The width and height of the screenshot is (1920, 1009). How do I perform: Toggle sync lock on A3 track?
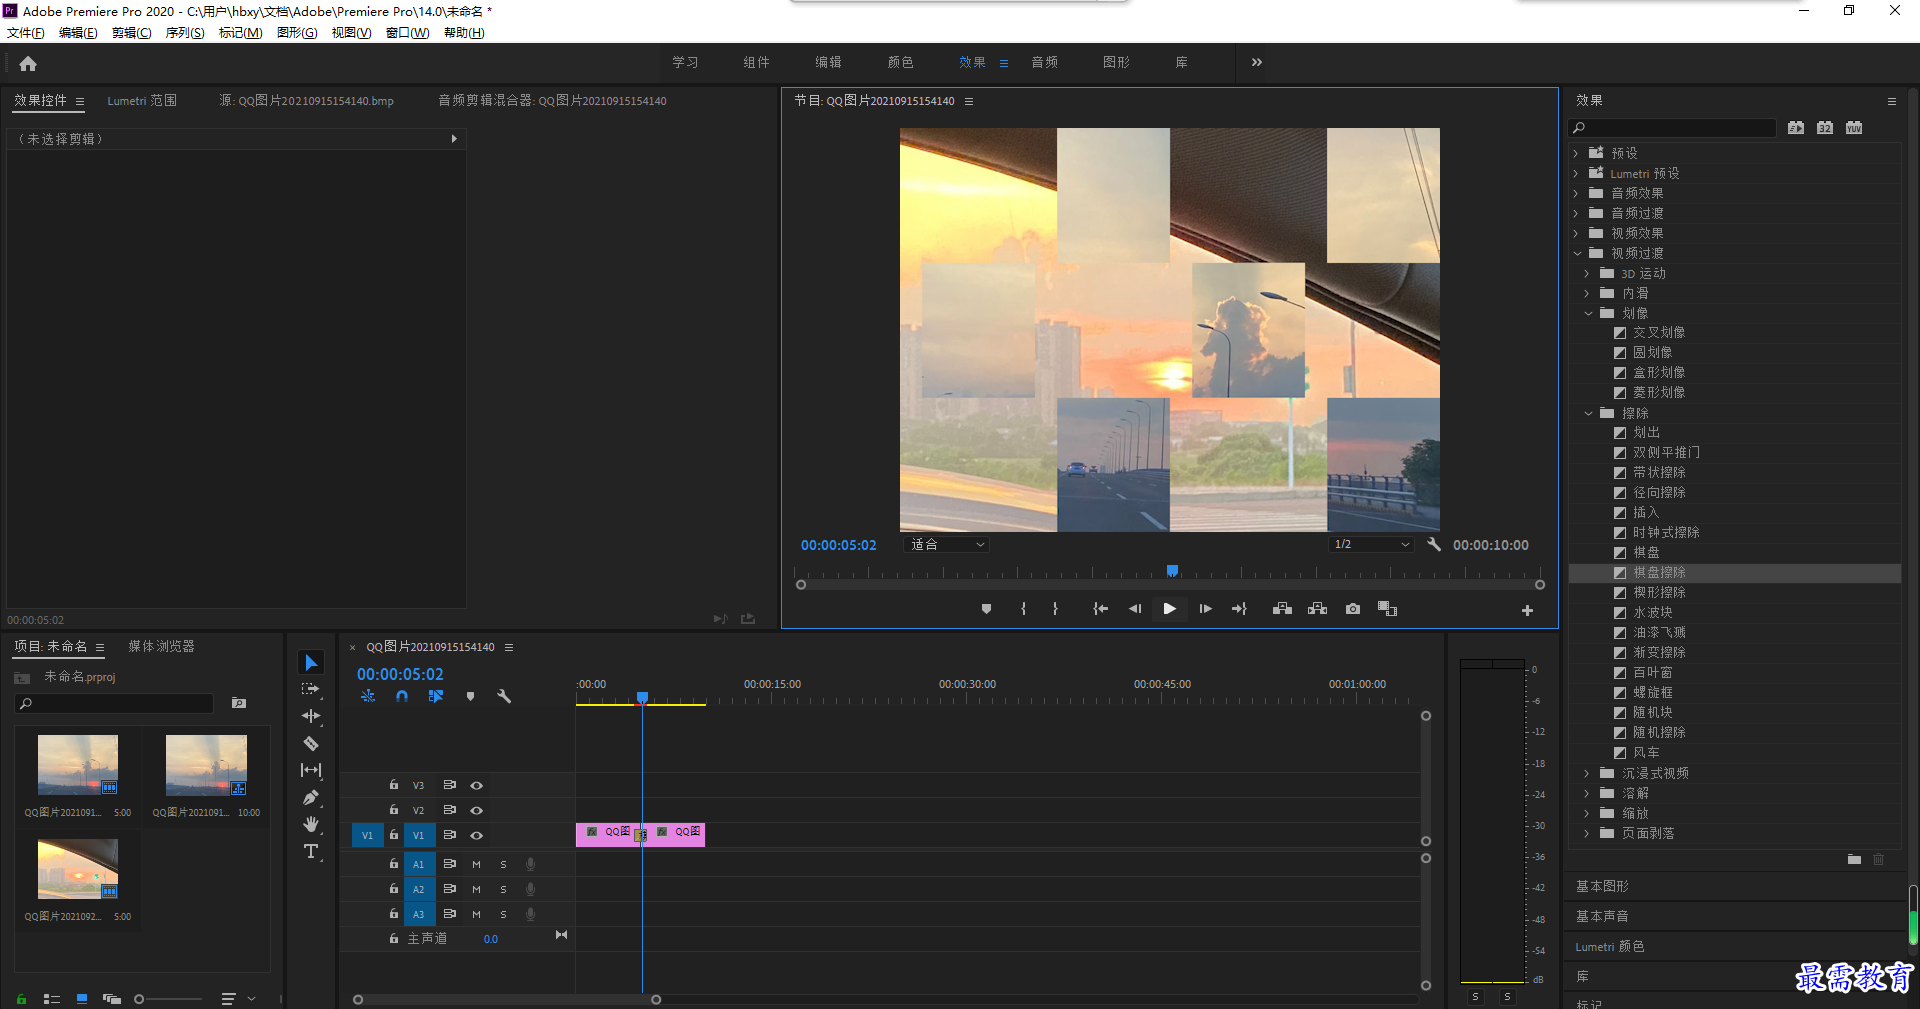[x=449, y=914]
